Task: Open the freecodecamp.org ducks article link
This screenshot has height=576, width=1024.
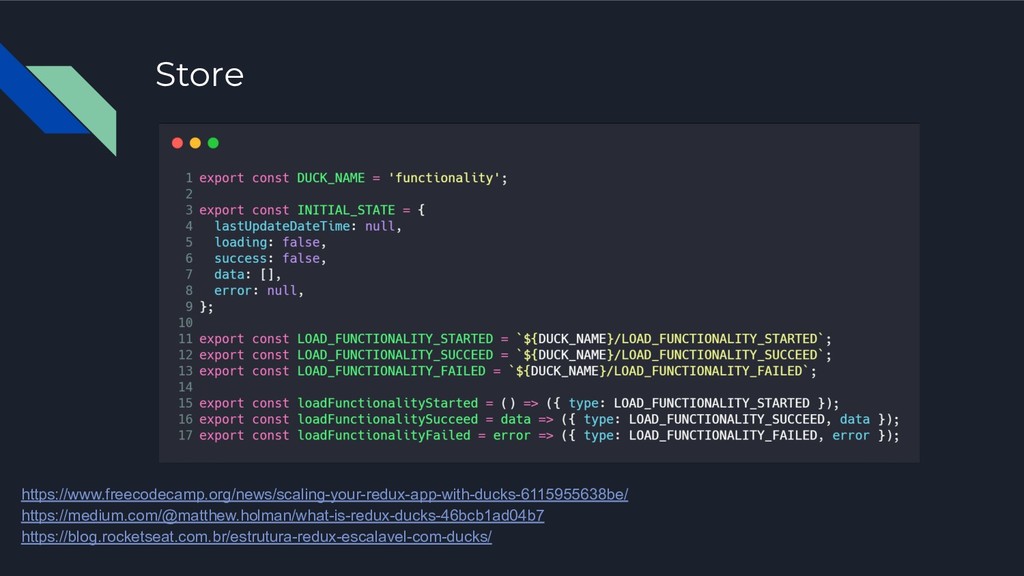Action: click(x=325, y=494)
